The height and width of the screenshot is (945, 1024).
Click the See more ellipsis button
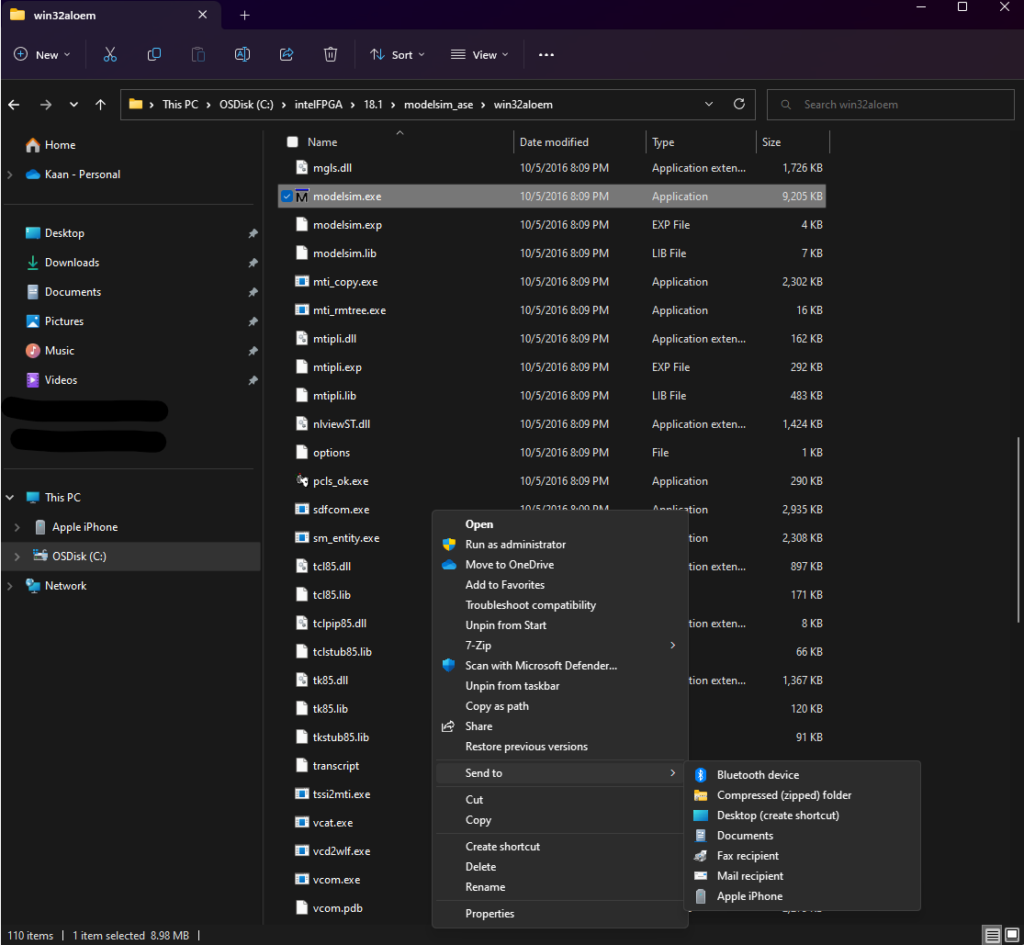(x=546, y=54)
